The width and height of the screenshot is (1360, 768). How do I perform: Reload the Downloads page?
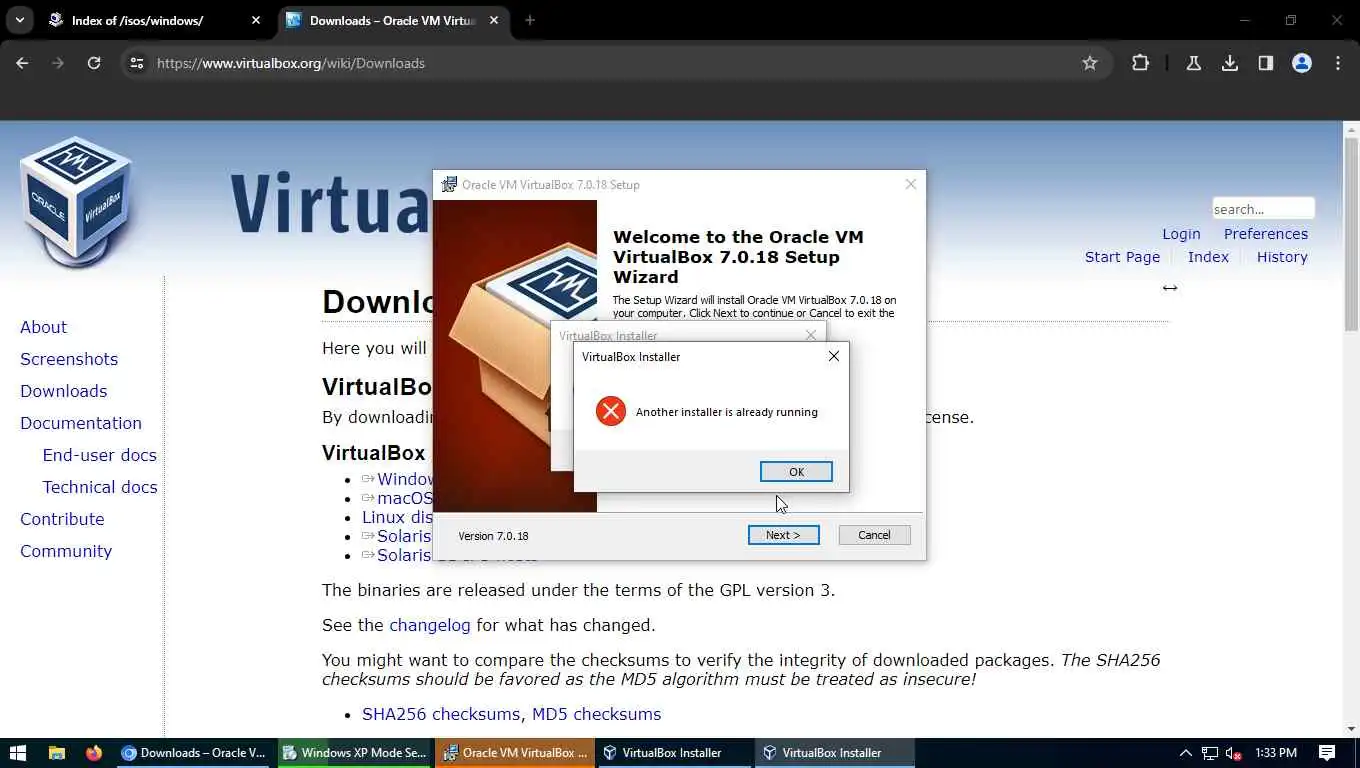point(94,63)
